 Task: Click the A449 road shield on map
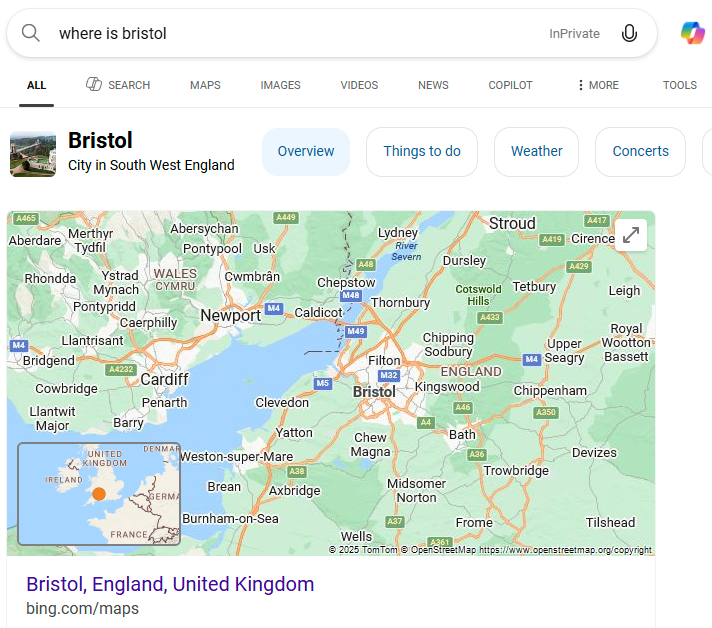pyautogui.click(x=286, y=218)
